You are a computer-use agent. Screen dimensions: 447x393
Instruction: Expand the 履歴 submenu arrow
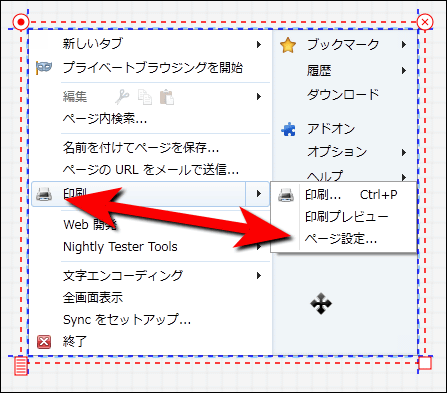pyautogui.click(x=404, y=70)
